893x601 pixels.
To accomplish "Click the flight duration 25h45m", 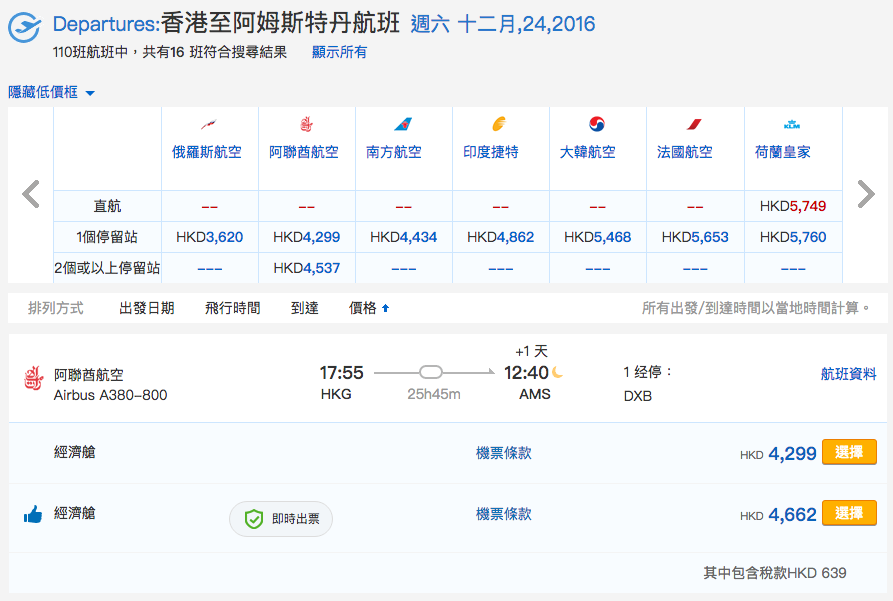I will (x=434, y=394).
